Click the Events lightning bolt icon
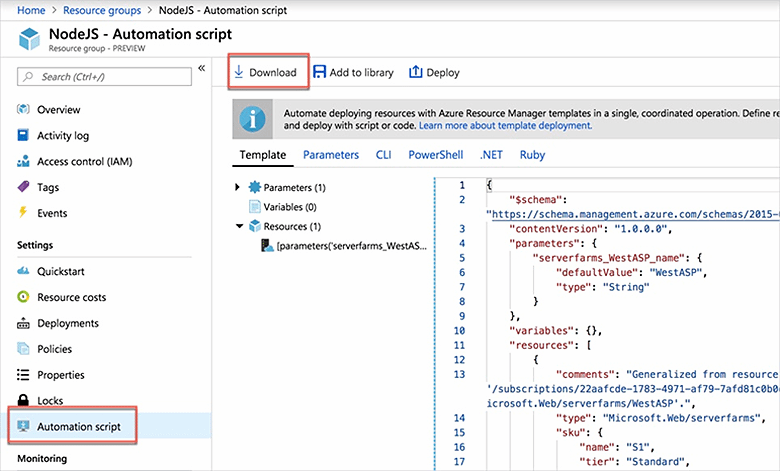 (x=24, y=213)
